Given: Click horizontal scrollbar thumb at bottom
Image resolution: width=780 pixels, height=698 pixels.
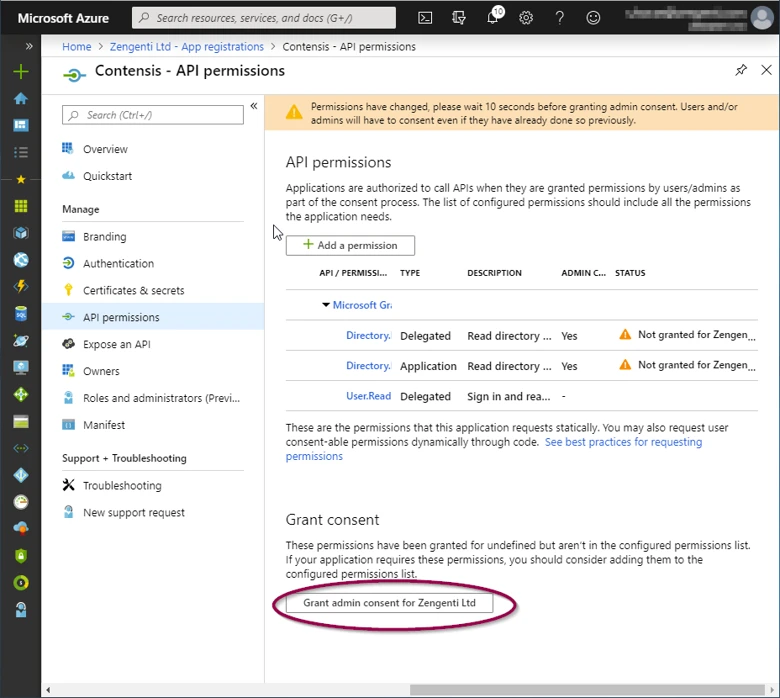Looking at the screenshot, I should [587, 690].
